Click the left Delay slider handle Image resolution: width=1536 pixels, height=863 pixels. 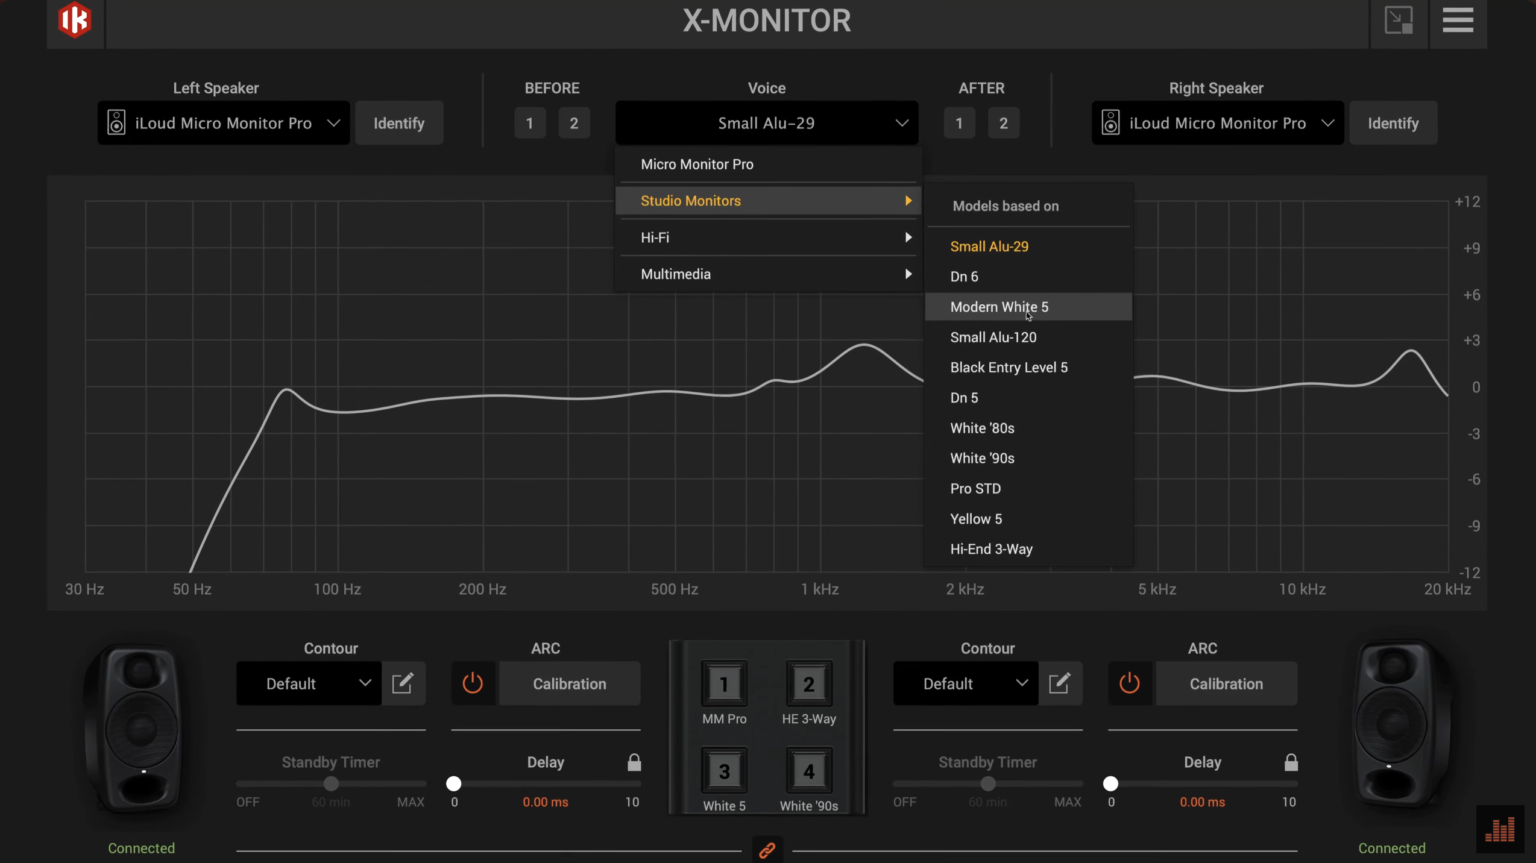point(454,784)
